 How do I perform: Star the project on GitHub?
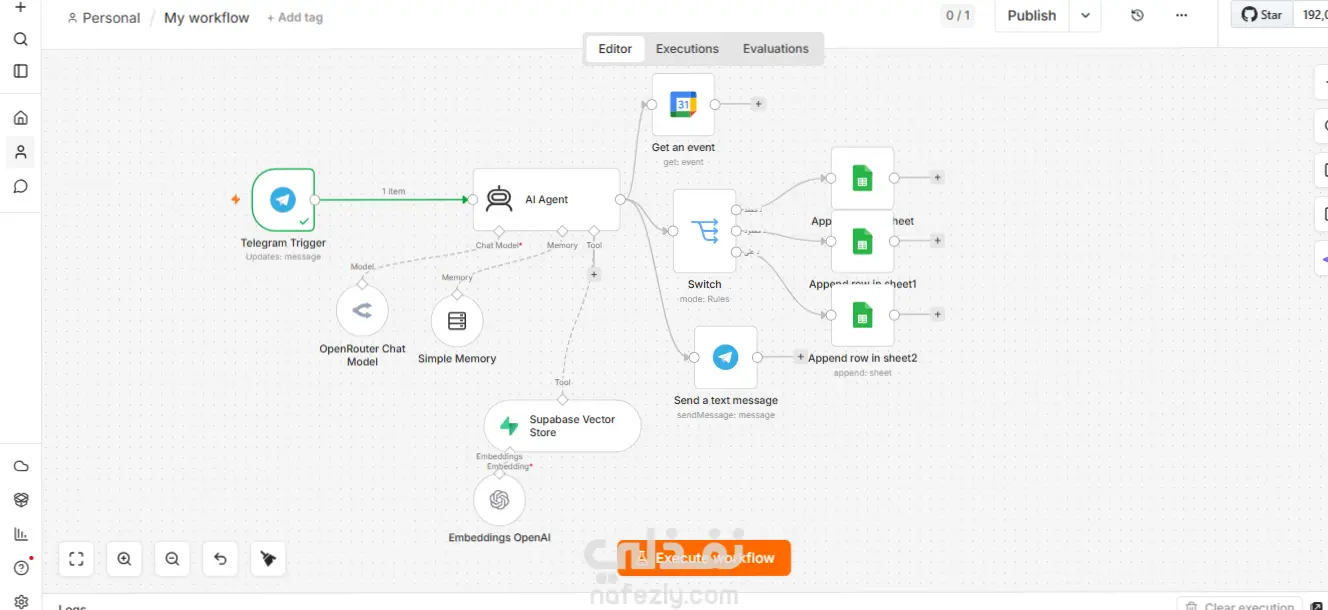[1262, 15]
